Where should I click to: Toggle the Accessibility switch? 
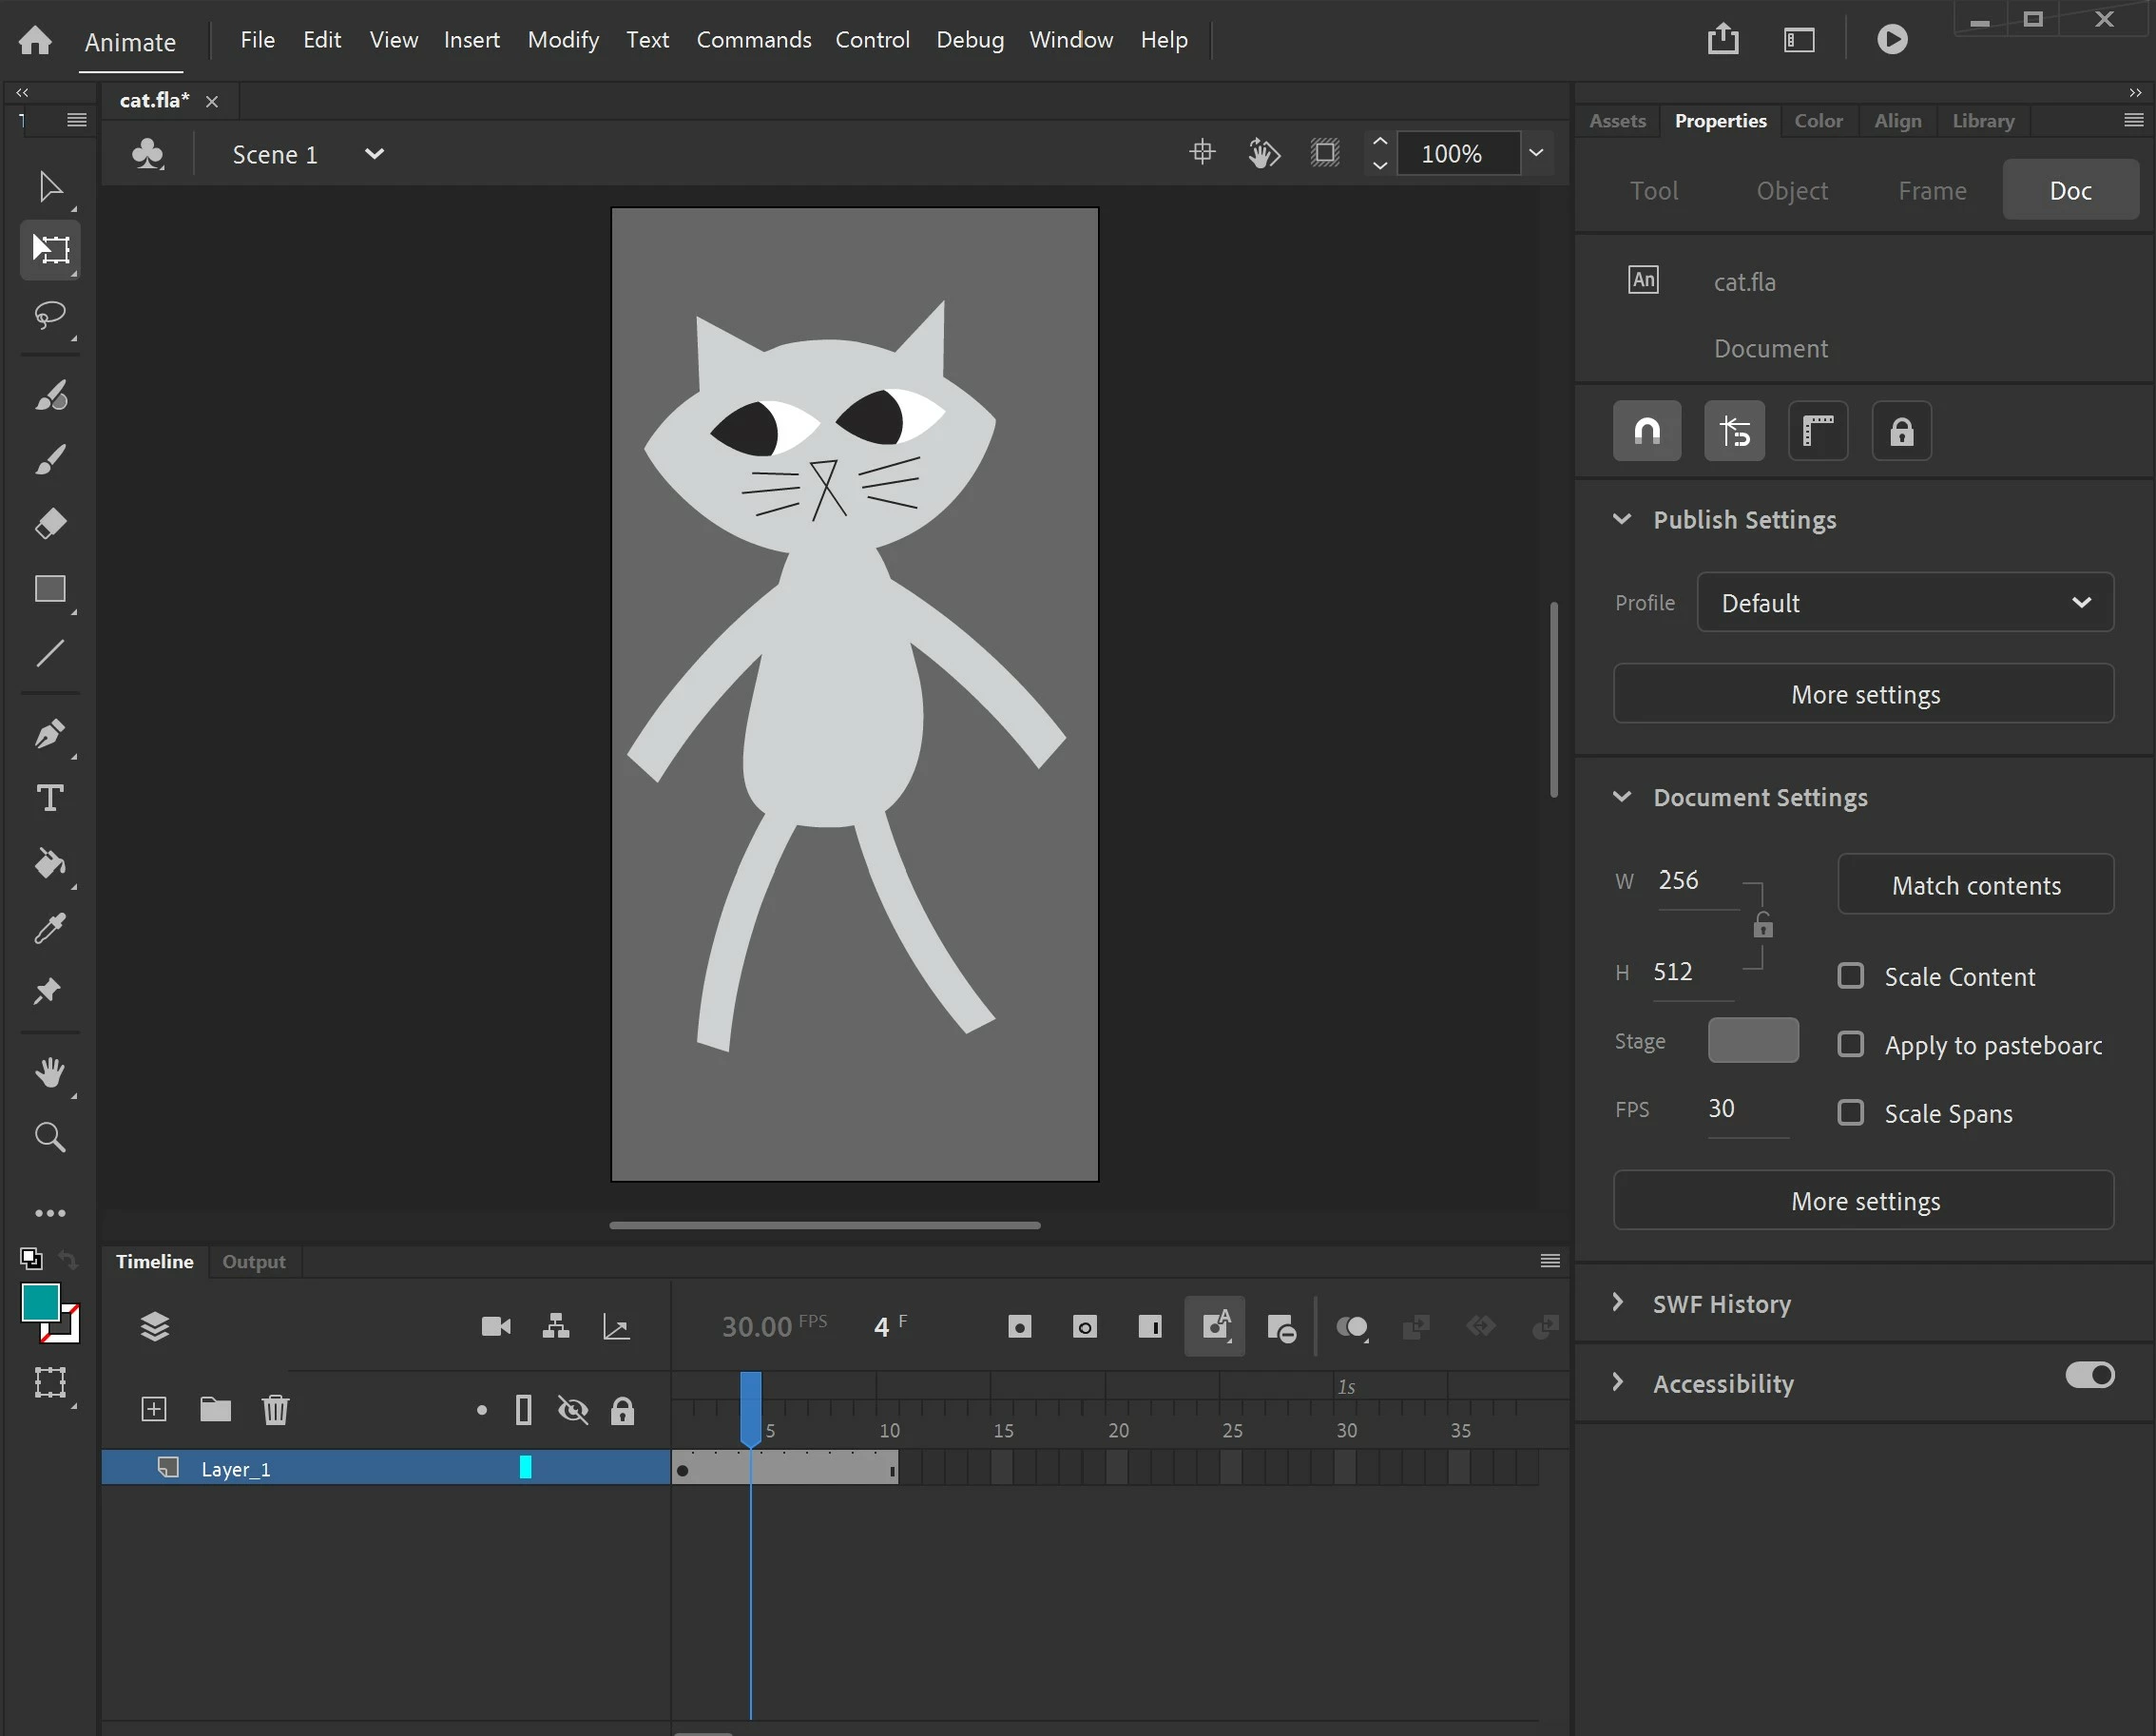[x=2089, y=1375]
